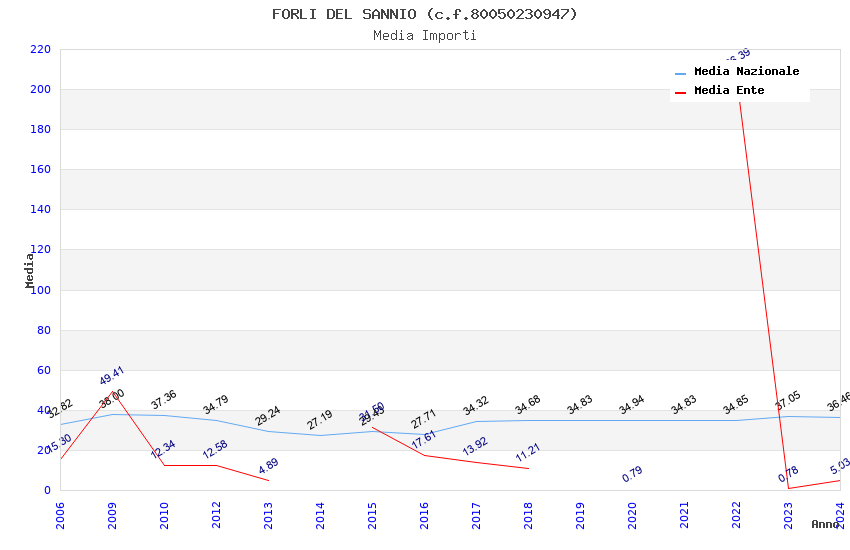
Task: Click the 2014 year axis label
Action: pyautogui.click(x=320, y=515)
